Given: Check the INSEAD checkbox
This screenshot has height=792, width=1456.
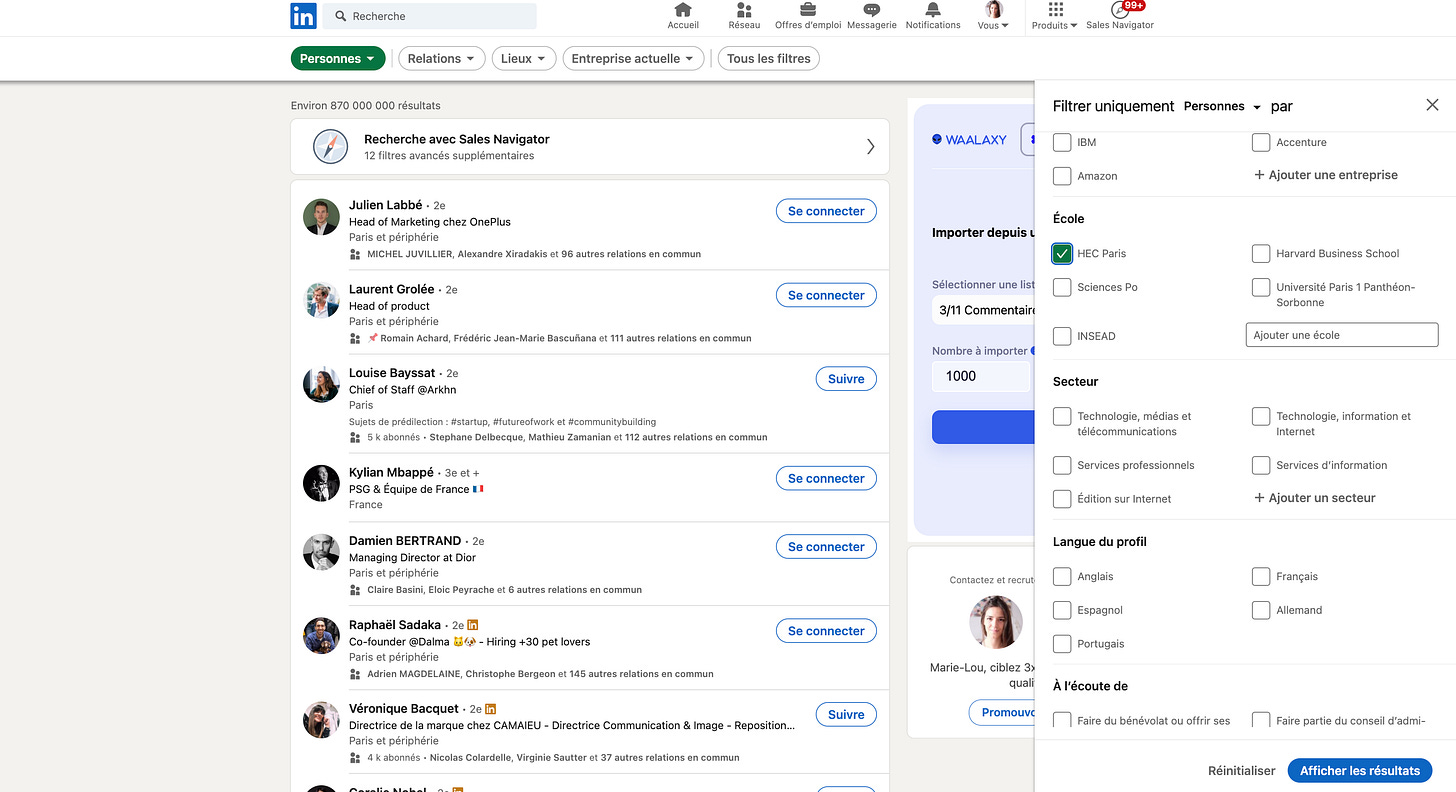Looking at the screenshot, I should [1062, 336].
